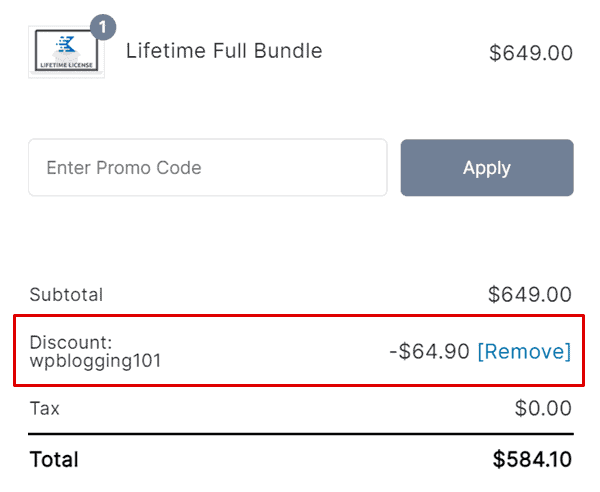The height and width of the screenshot is (492, 600).
Task: Click the Apply button
Action: [x=487, y=168]
